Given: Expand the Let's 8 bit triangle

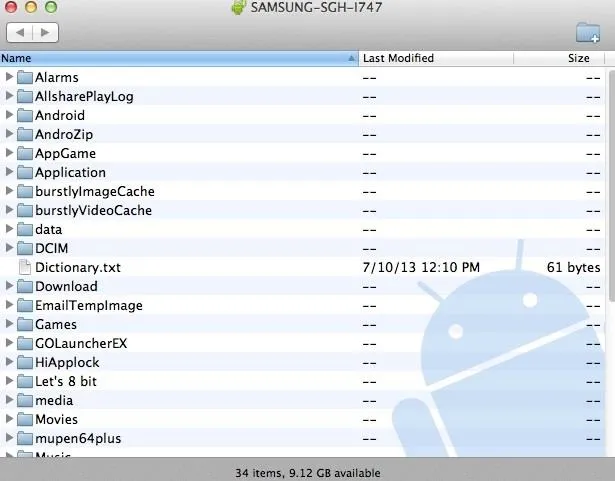Looking at the screenshot, I should coord(9,381).
